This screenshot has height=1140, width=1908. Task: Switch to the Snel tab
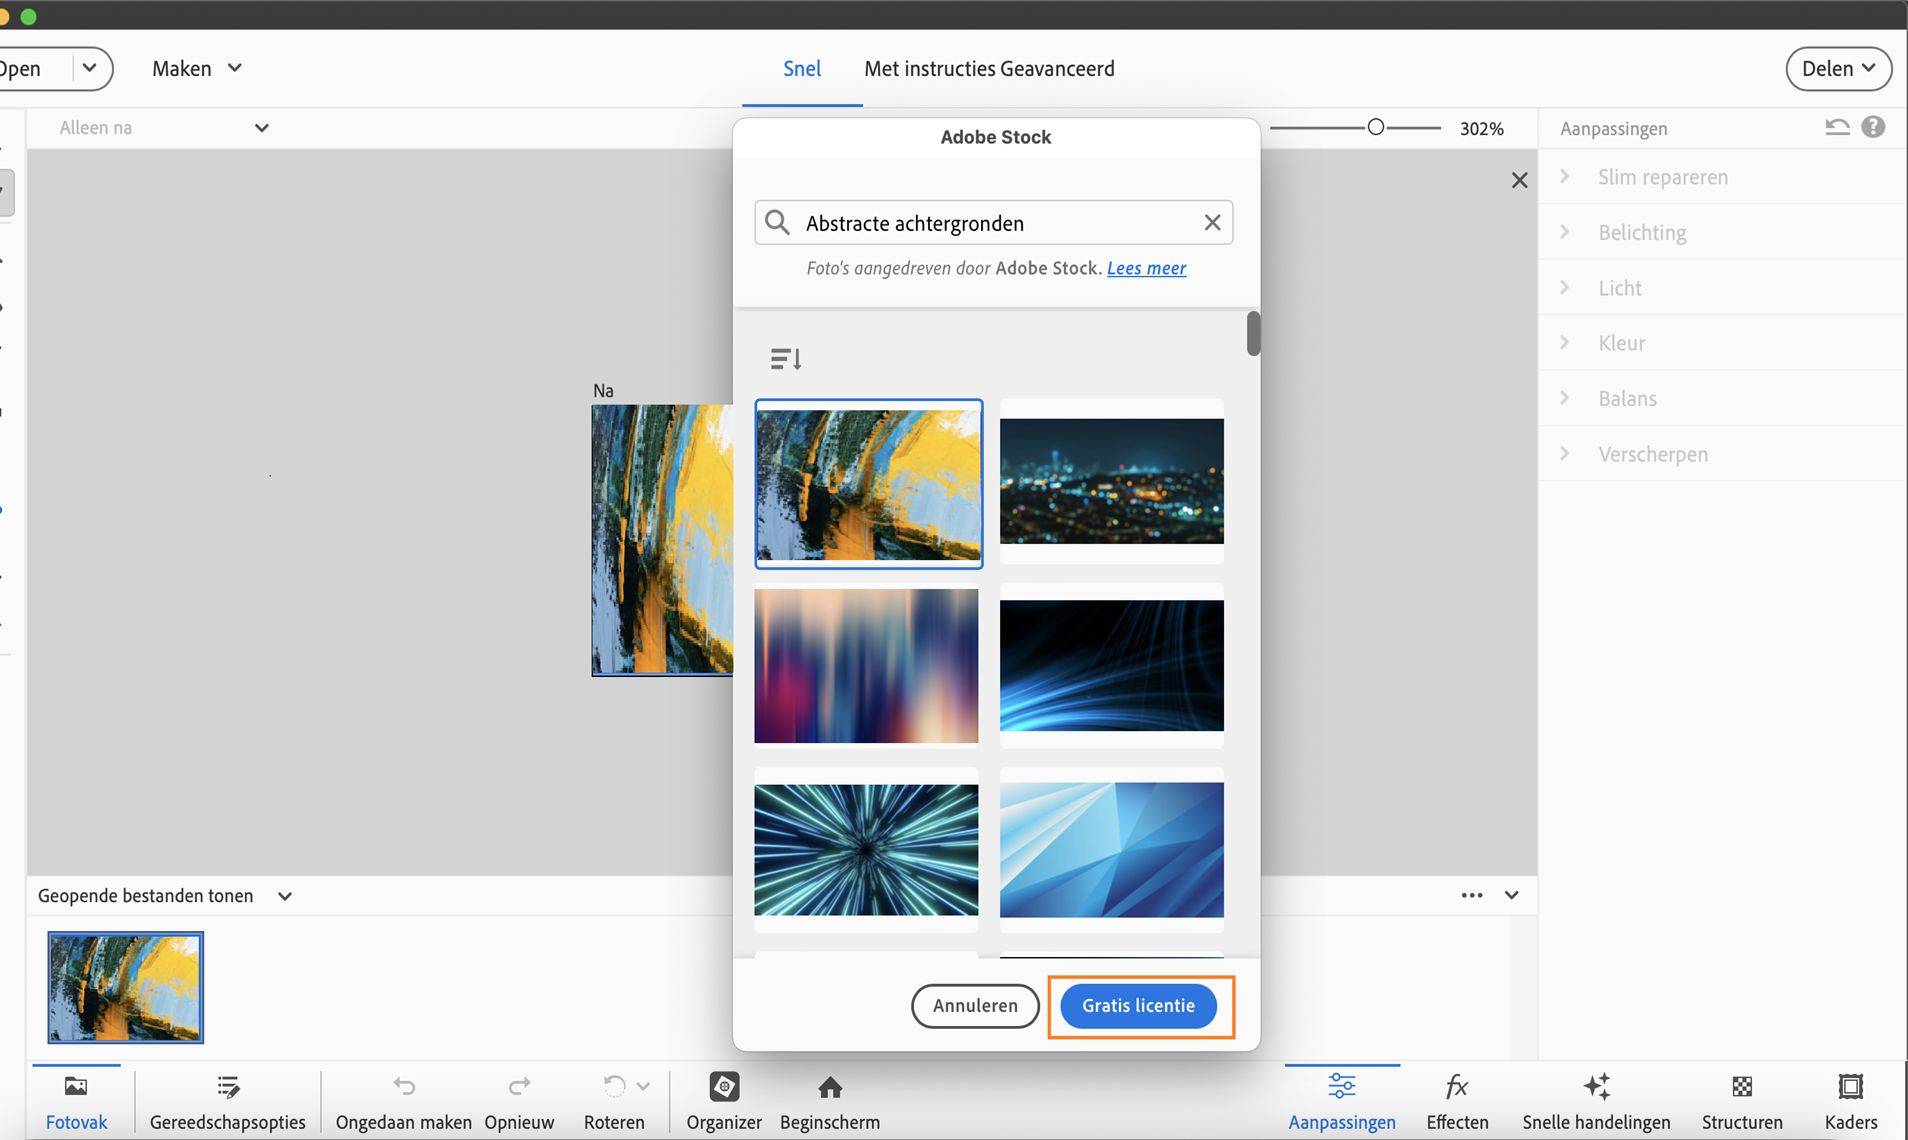tap(801, 68)
